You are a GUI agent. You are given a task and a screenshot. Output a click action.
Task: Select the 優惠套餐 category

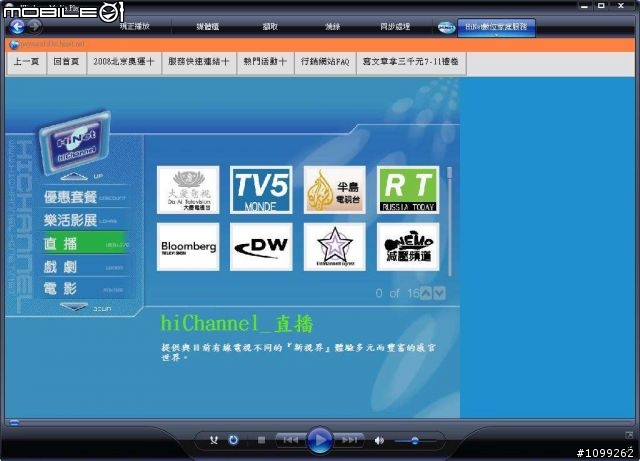coord(85,197)
